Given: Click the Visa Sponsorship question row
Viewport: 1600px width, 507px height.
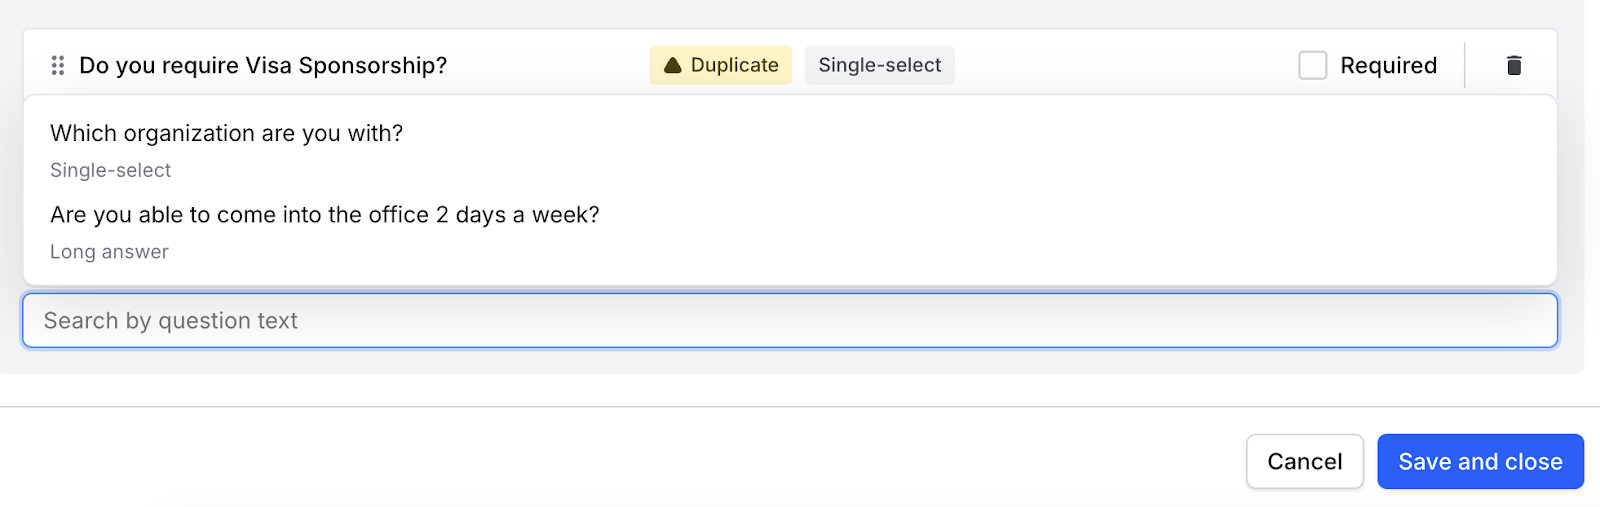Looking at the screenshot, I should [790, 65].
